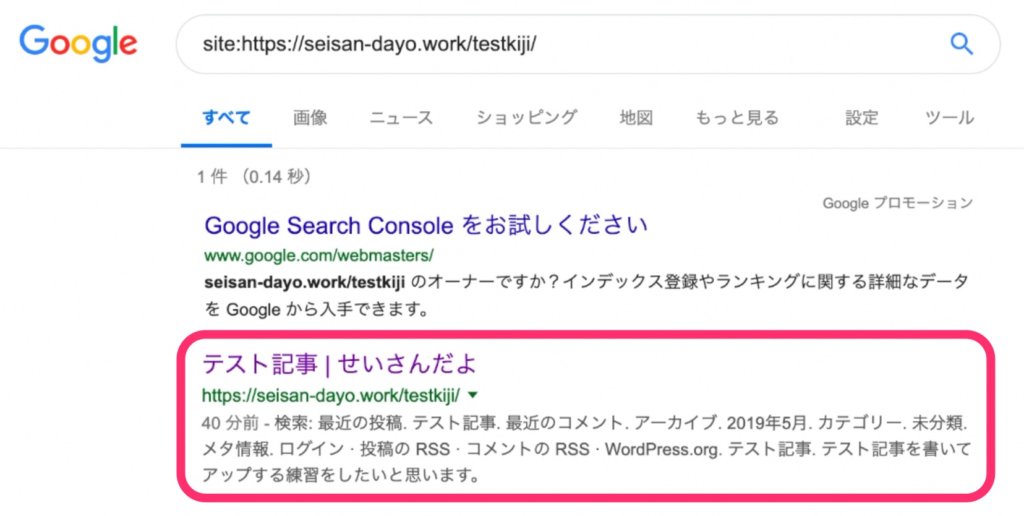Click the Google プロモーション label
1024x516 pixels.
click(x=897, y=203)
